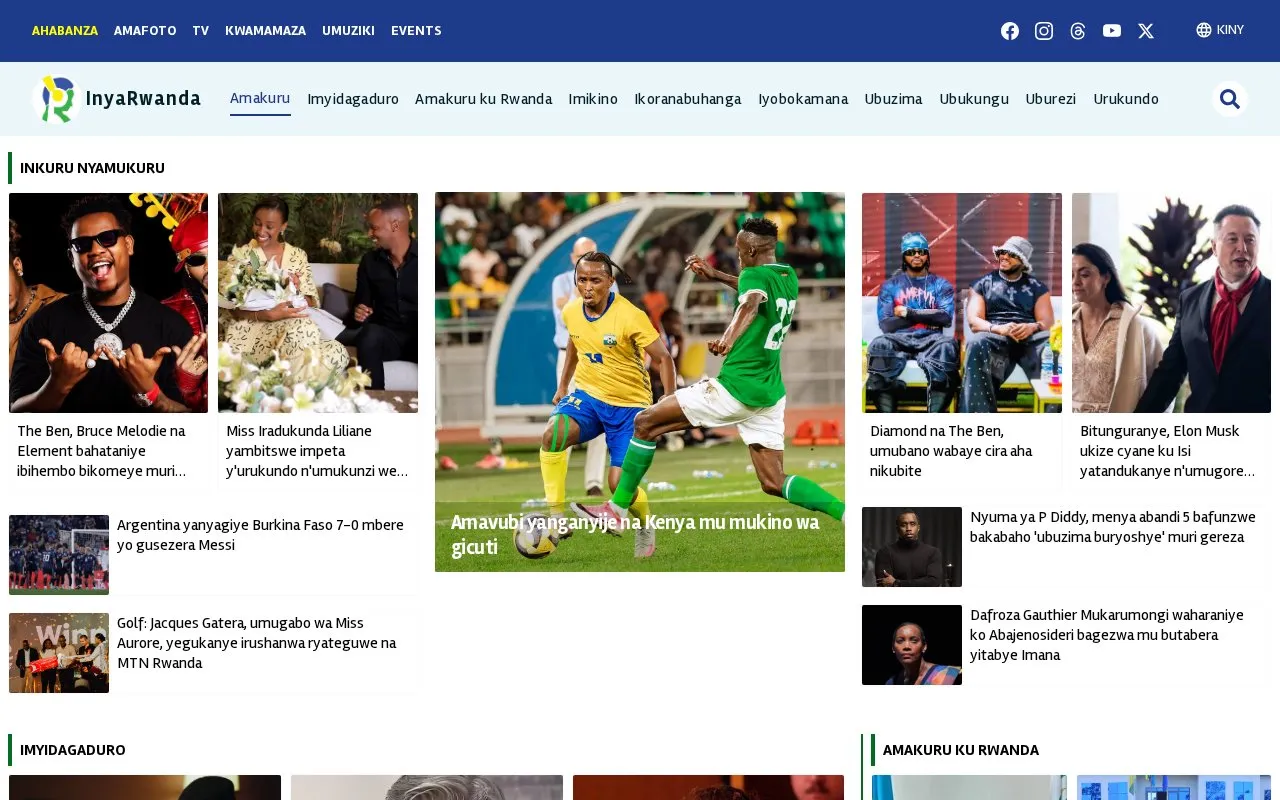The width and height of the screenshot is (1280, 800).
Task: Open Miss Iradukunda Liliane article photo
Action: pyautogui.click(x=318, y=303)
